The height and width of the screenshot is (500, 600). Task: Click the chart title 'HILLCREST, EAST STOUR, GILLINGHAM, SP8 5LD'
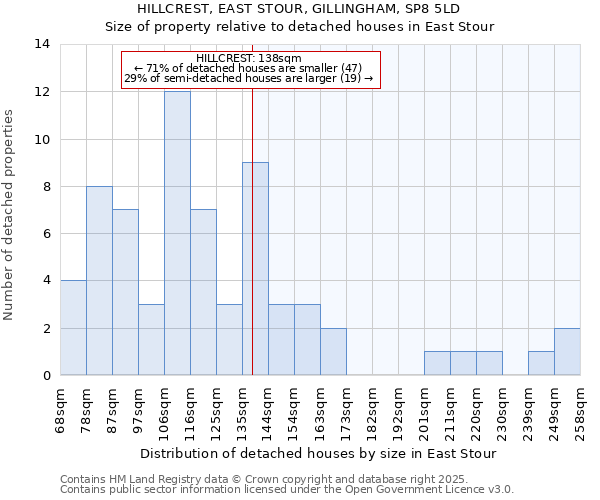click(298, 8)
